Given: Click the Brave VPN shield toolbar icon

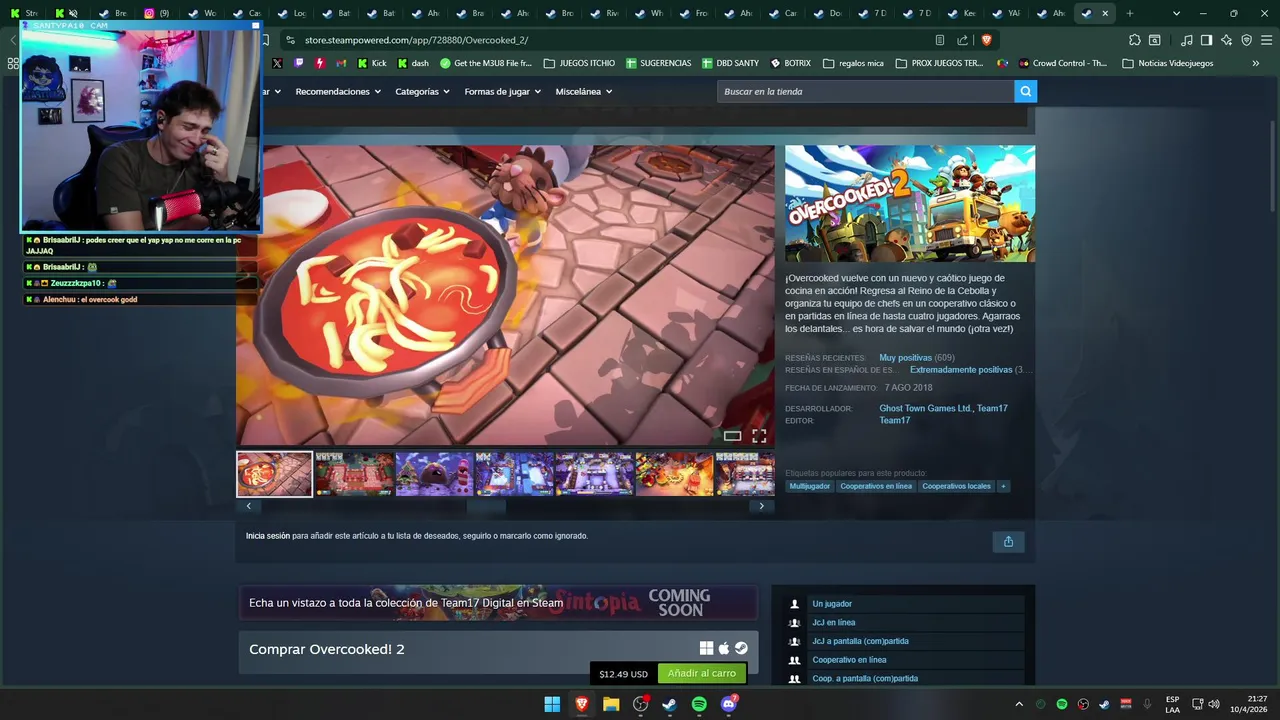Looking at the screenshot, I should [x=1246, y=40].
